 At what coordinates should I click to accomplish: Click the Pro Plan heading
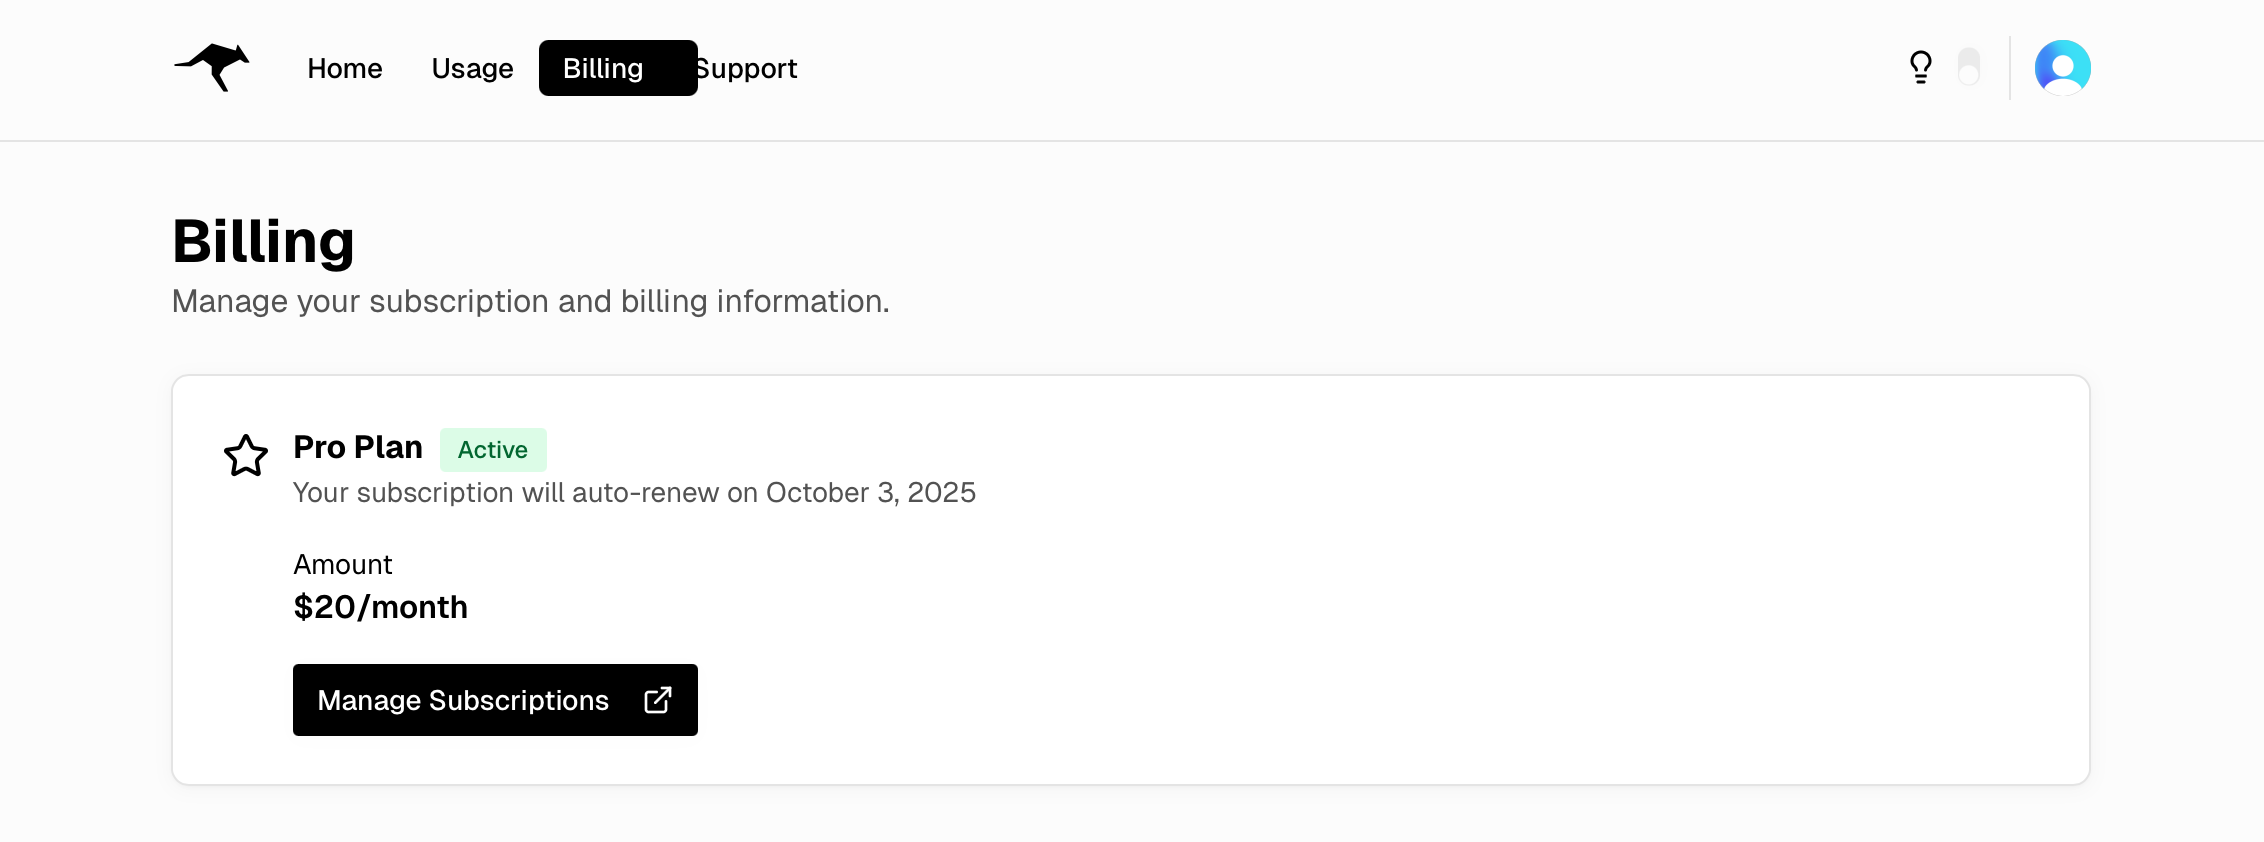357,447
